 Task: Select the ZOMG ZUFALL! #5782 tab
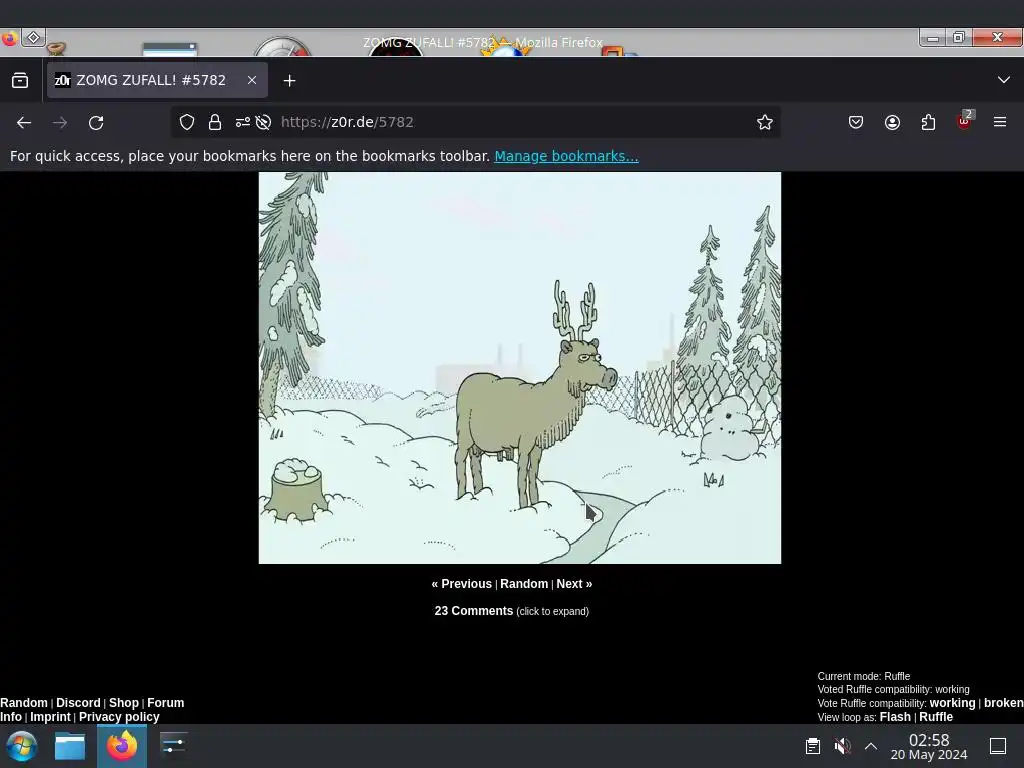click(x=157, y=80)
